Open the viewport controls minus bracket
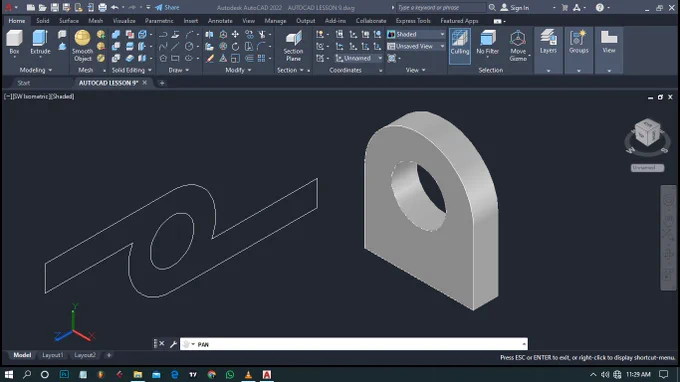 pyautogui.click(x=8, y=96)
